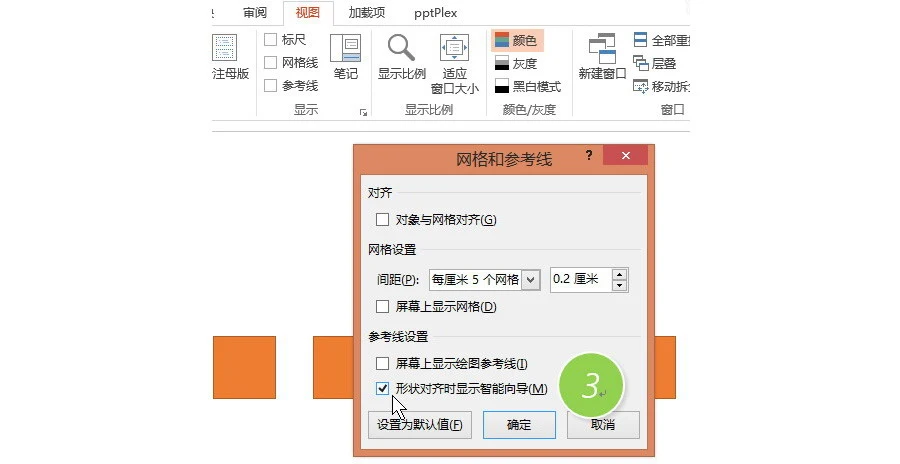Viewport: 900px width, 464px height.
Task: Select Fit to Window (适应窗口大小)
Action: click(x=454, y=64)
